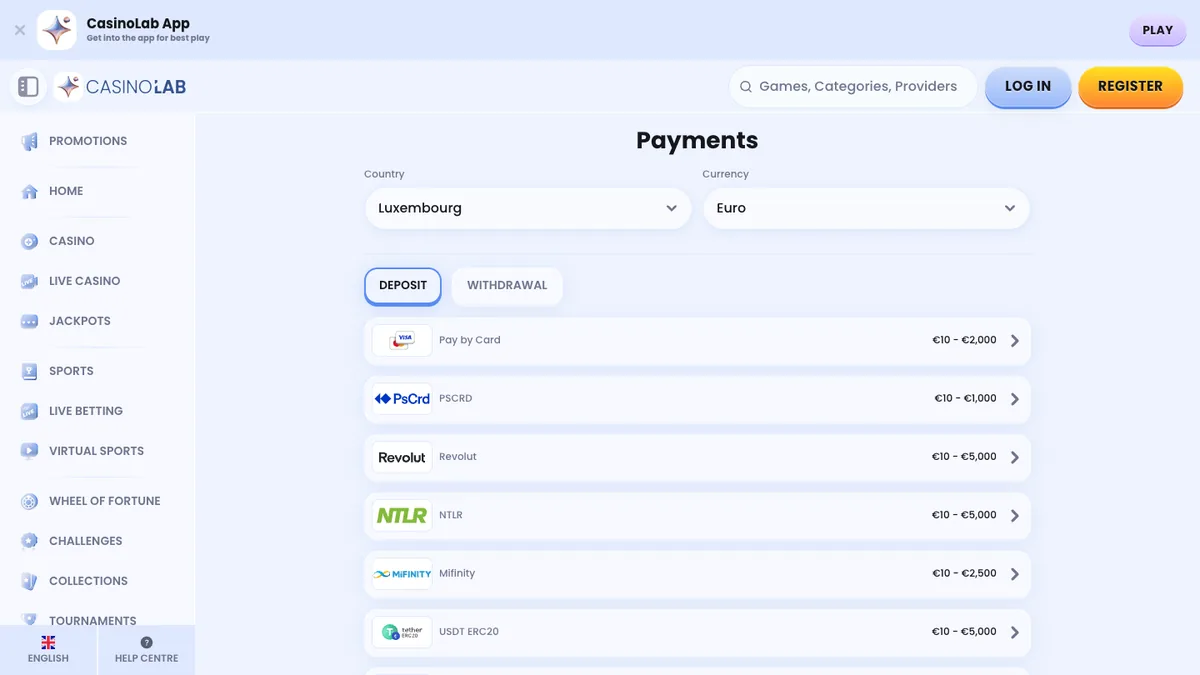
Task: Open COLLECTIONS in sidebar
Action: (x=89, y=581)
